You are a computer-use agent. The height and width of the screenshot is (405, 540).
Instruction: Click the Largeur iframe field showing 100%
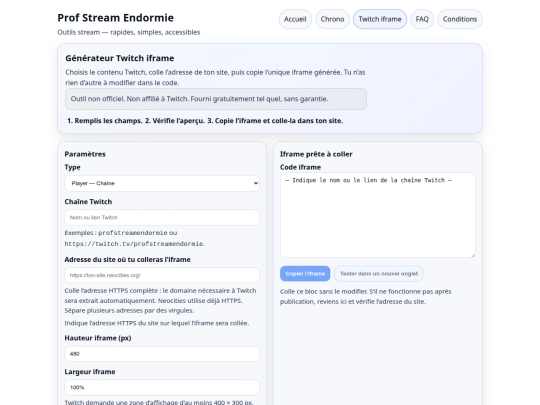(x=162, y=387)
